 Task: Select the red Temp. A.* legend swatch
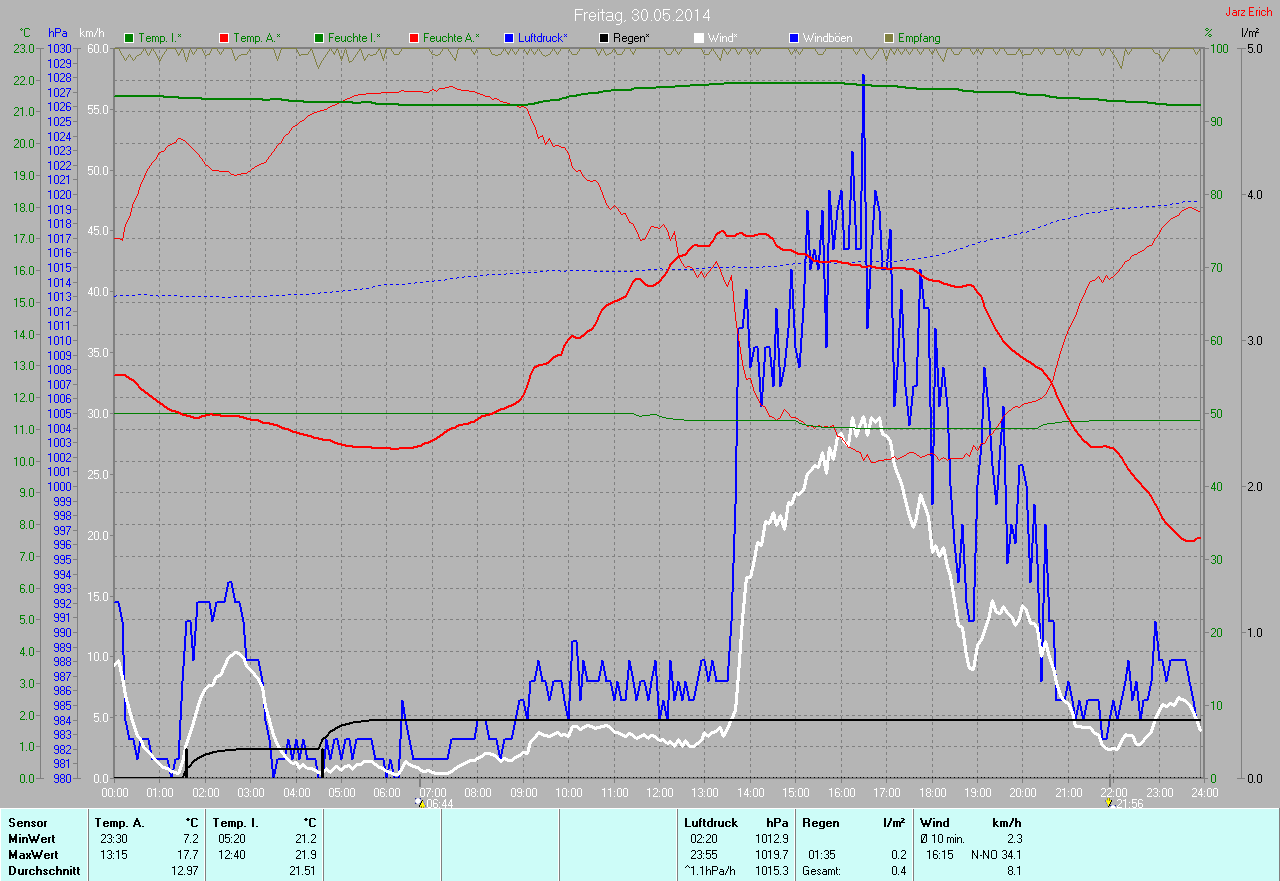(x=224, y=38)
